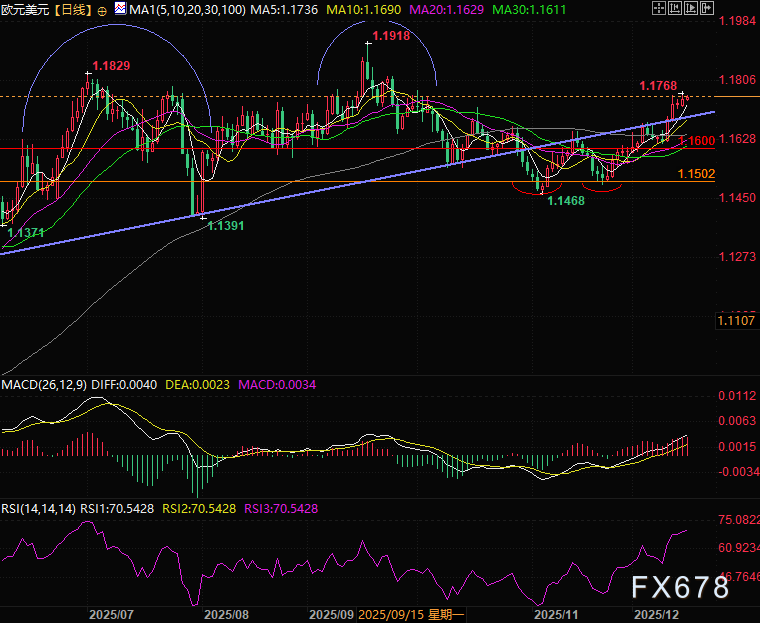The image size is (760, 623).
Task: Click the minus circle icon beside 日线
Action: 102,9
